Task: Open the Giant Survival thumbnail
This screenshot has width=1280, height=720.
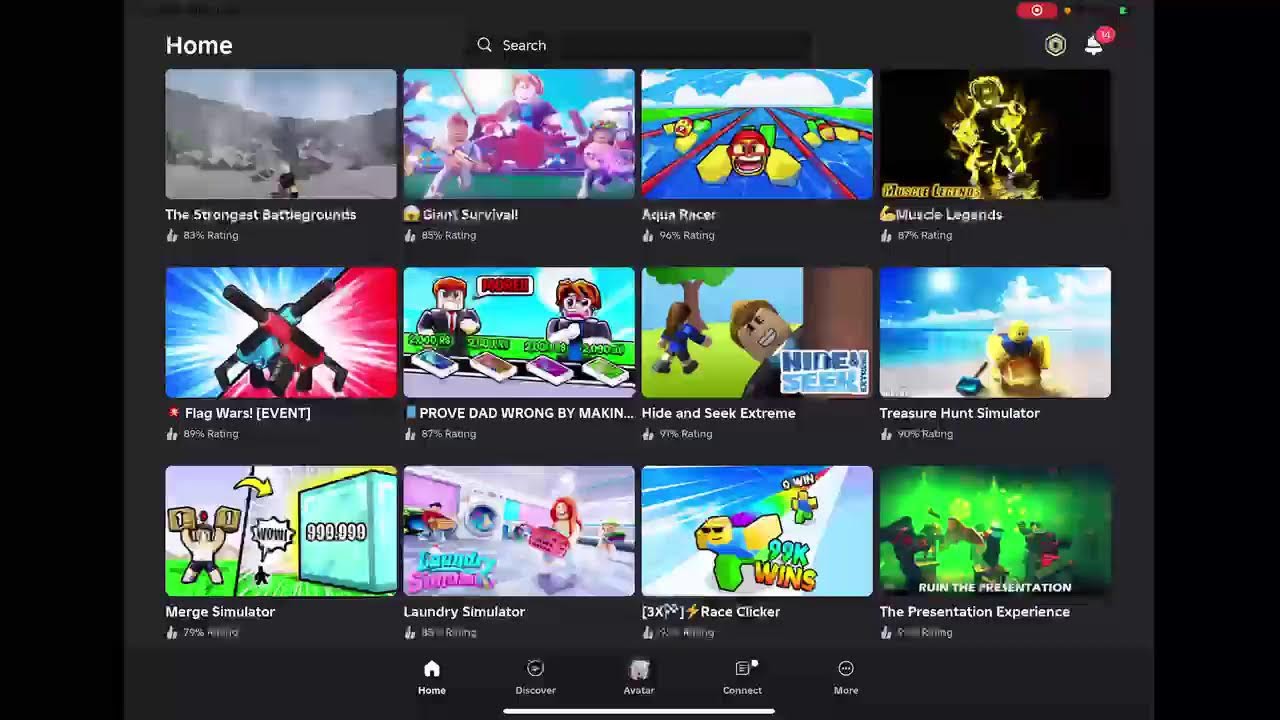Action: [x=519, y=134]
